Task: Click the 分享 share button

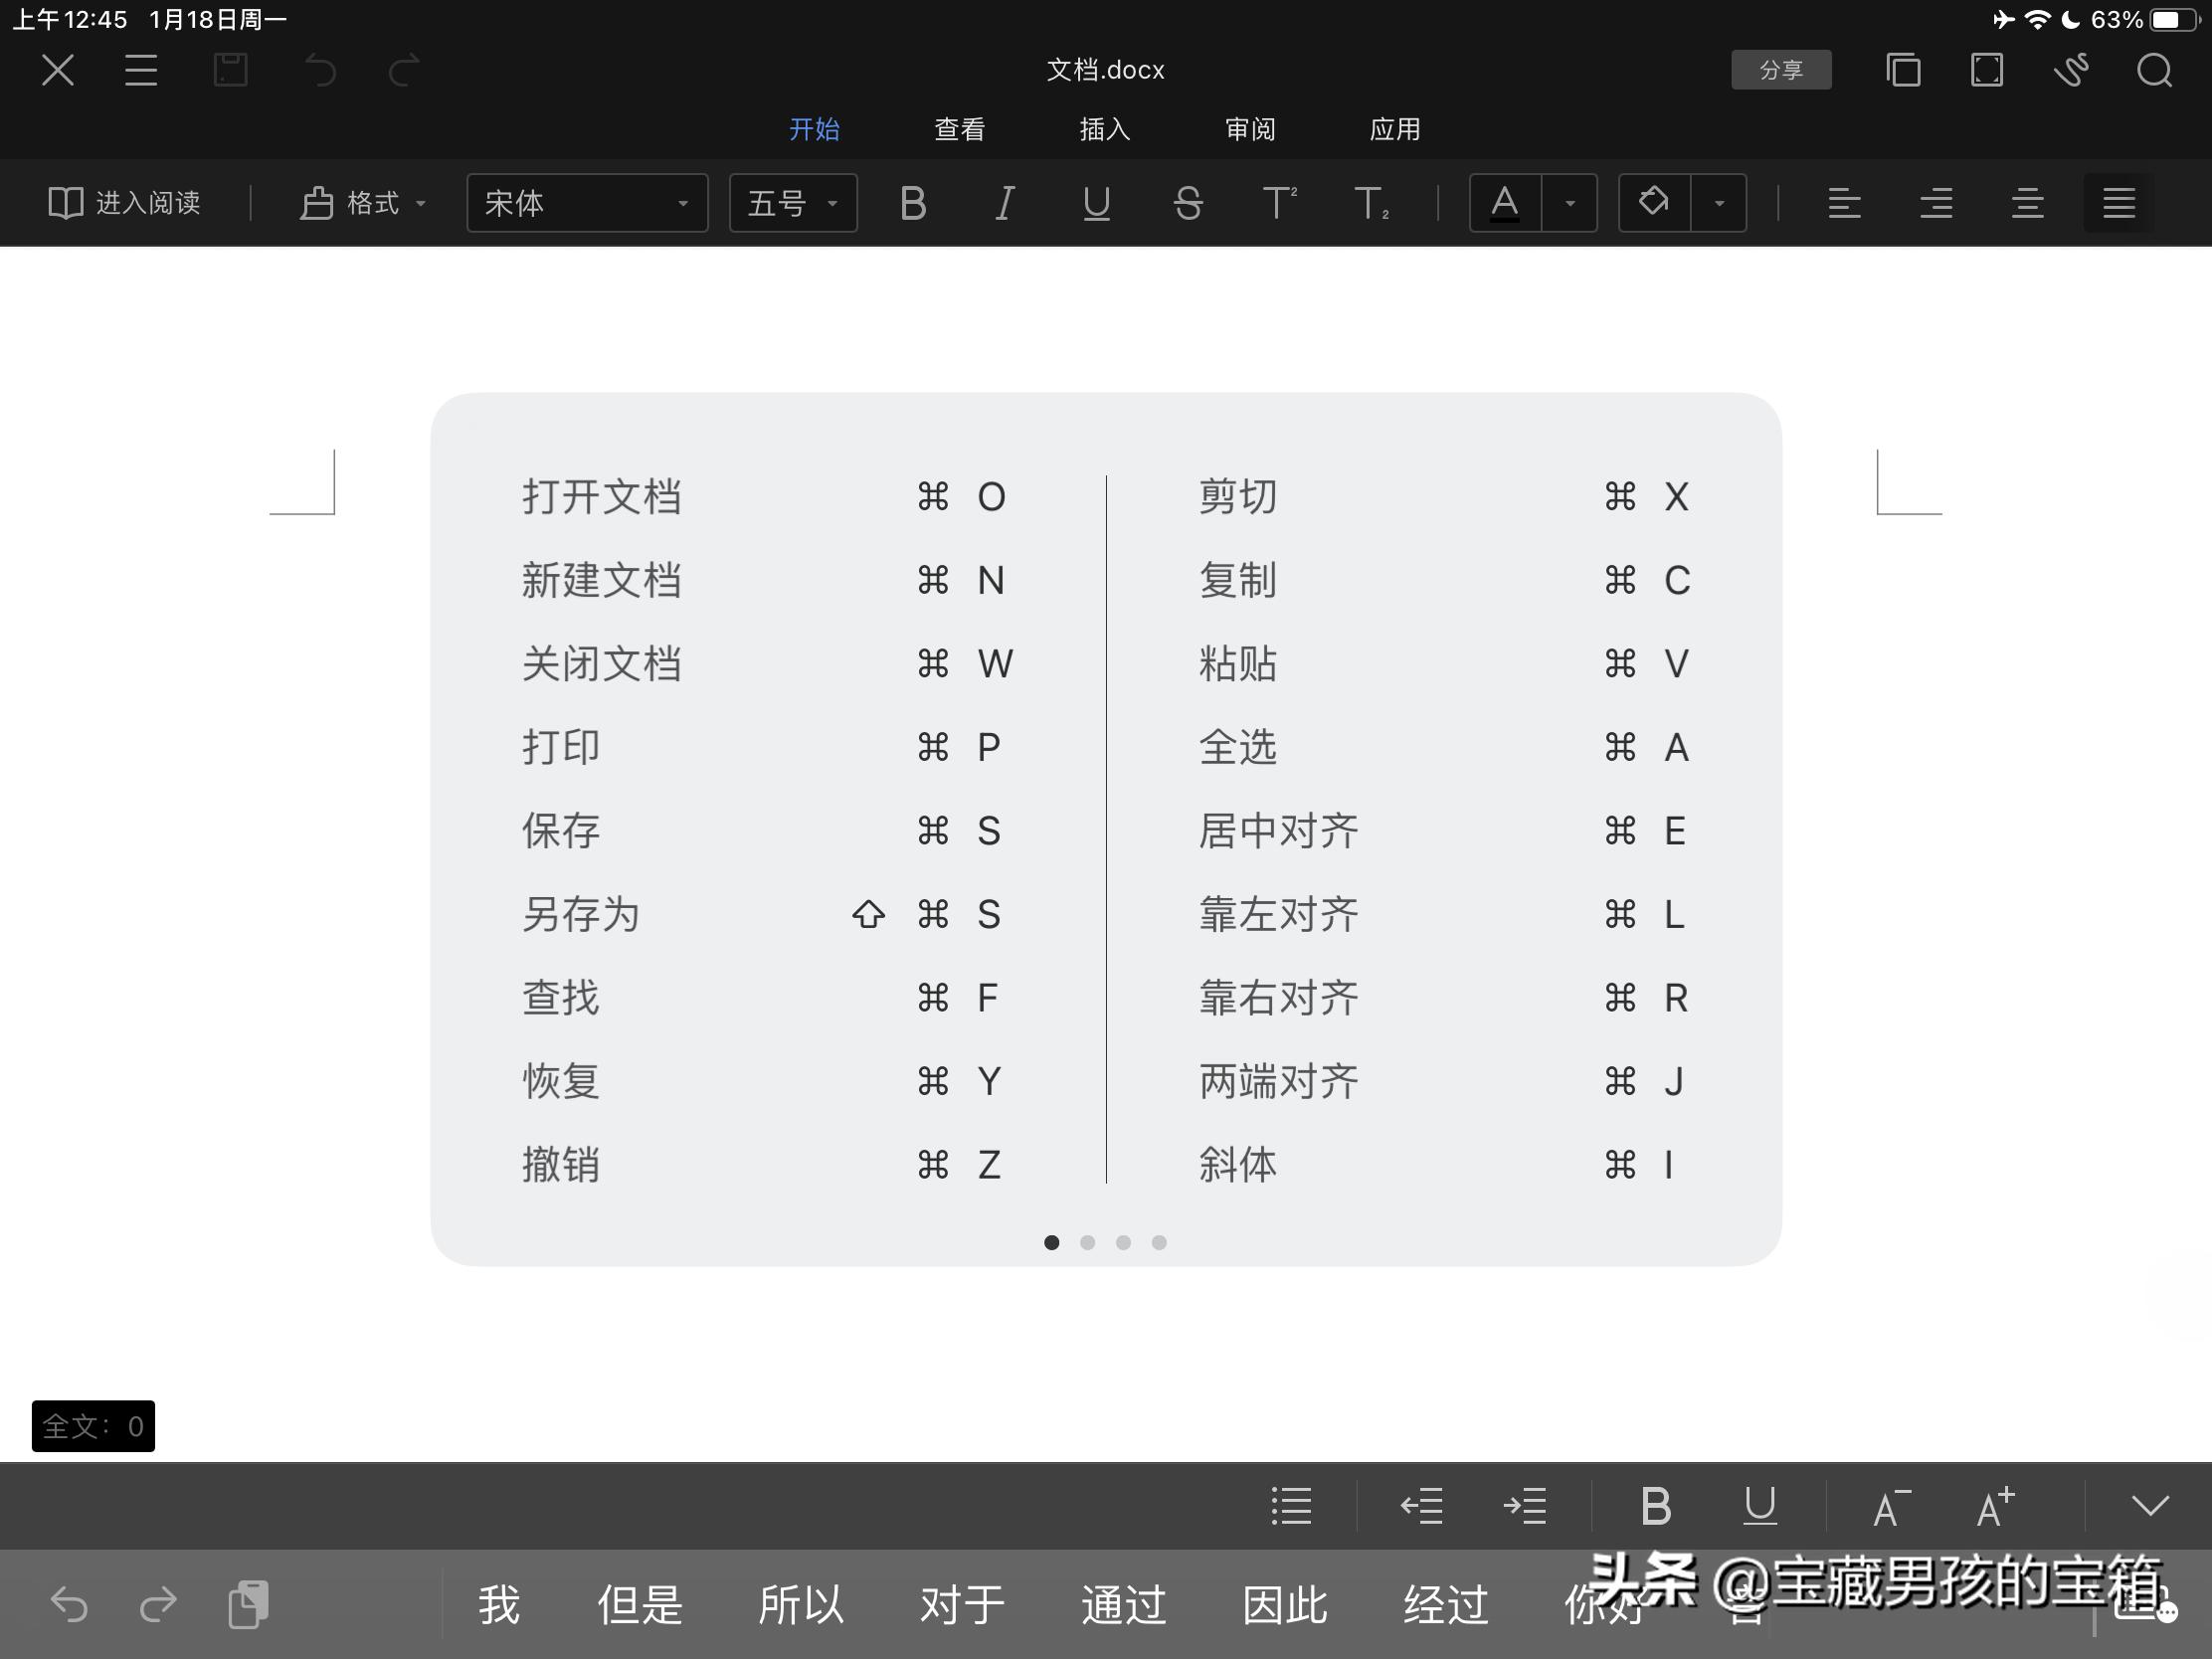Action: (x=1781, y=70)
